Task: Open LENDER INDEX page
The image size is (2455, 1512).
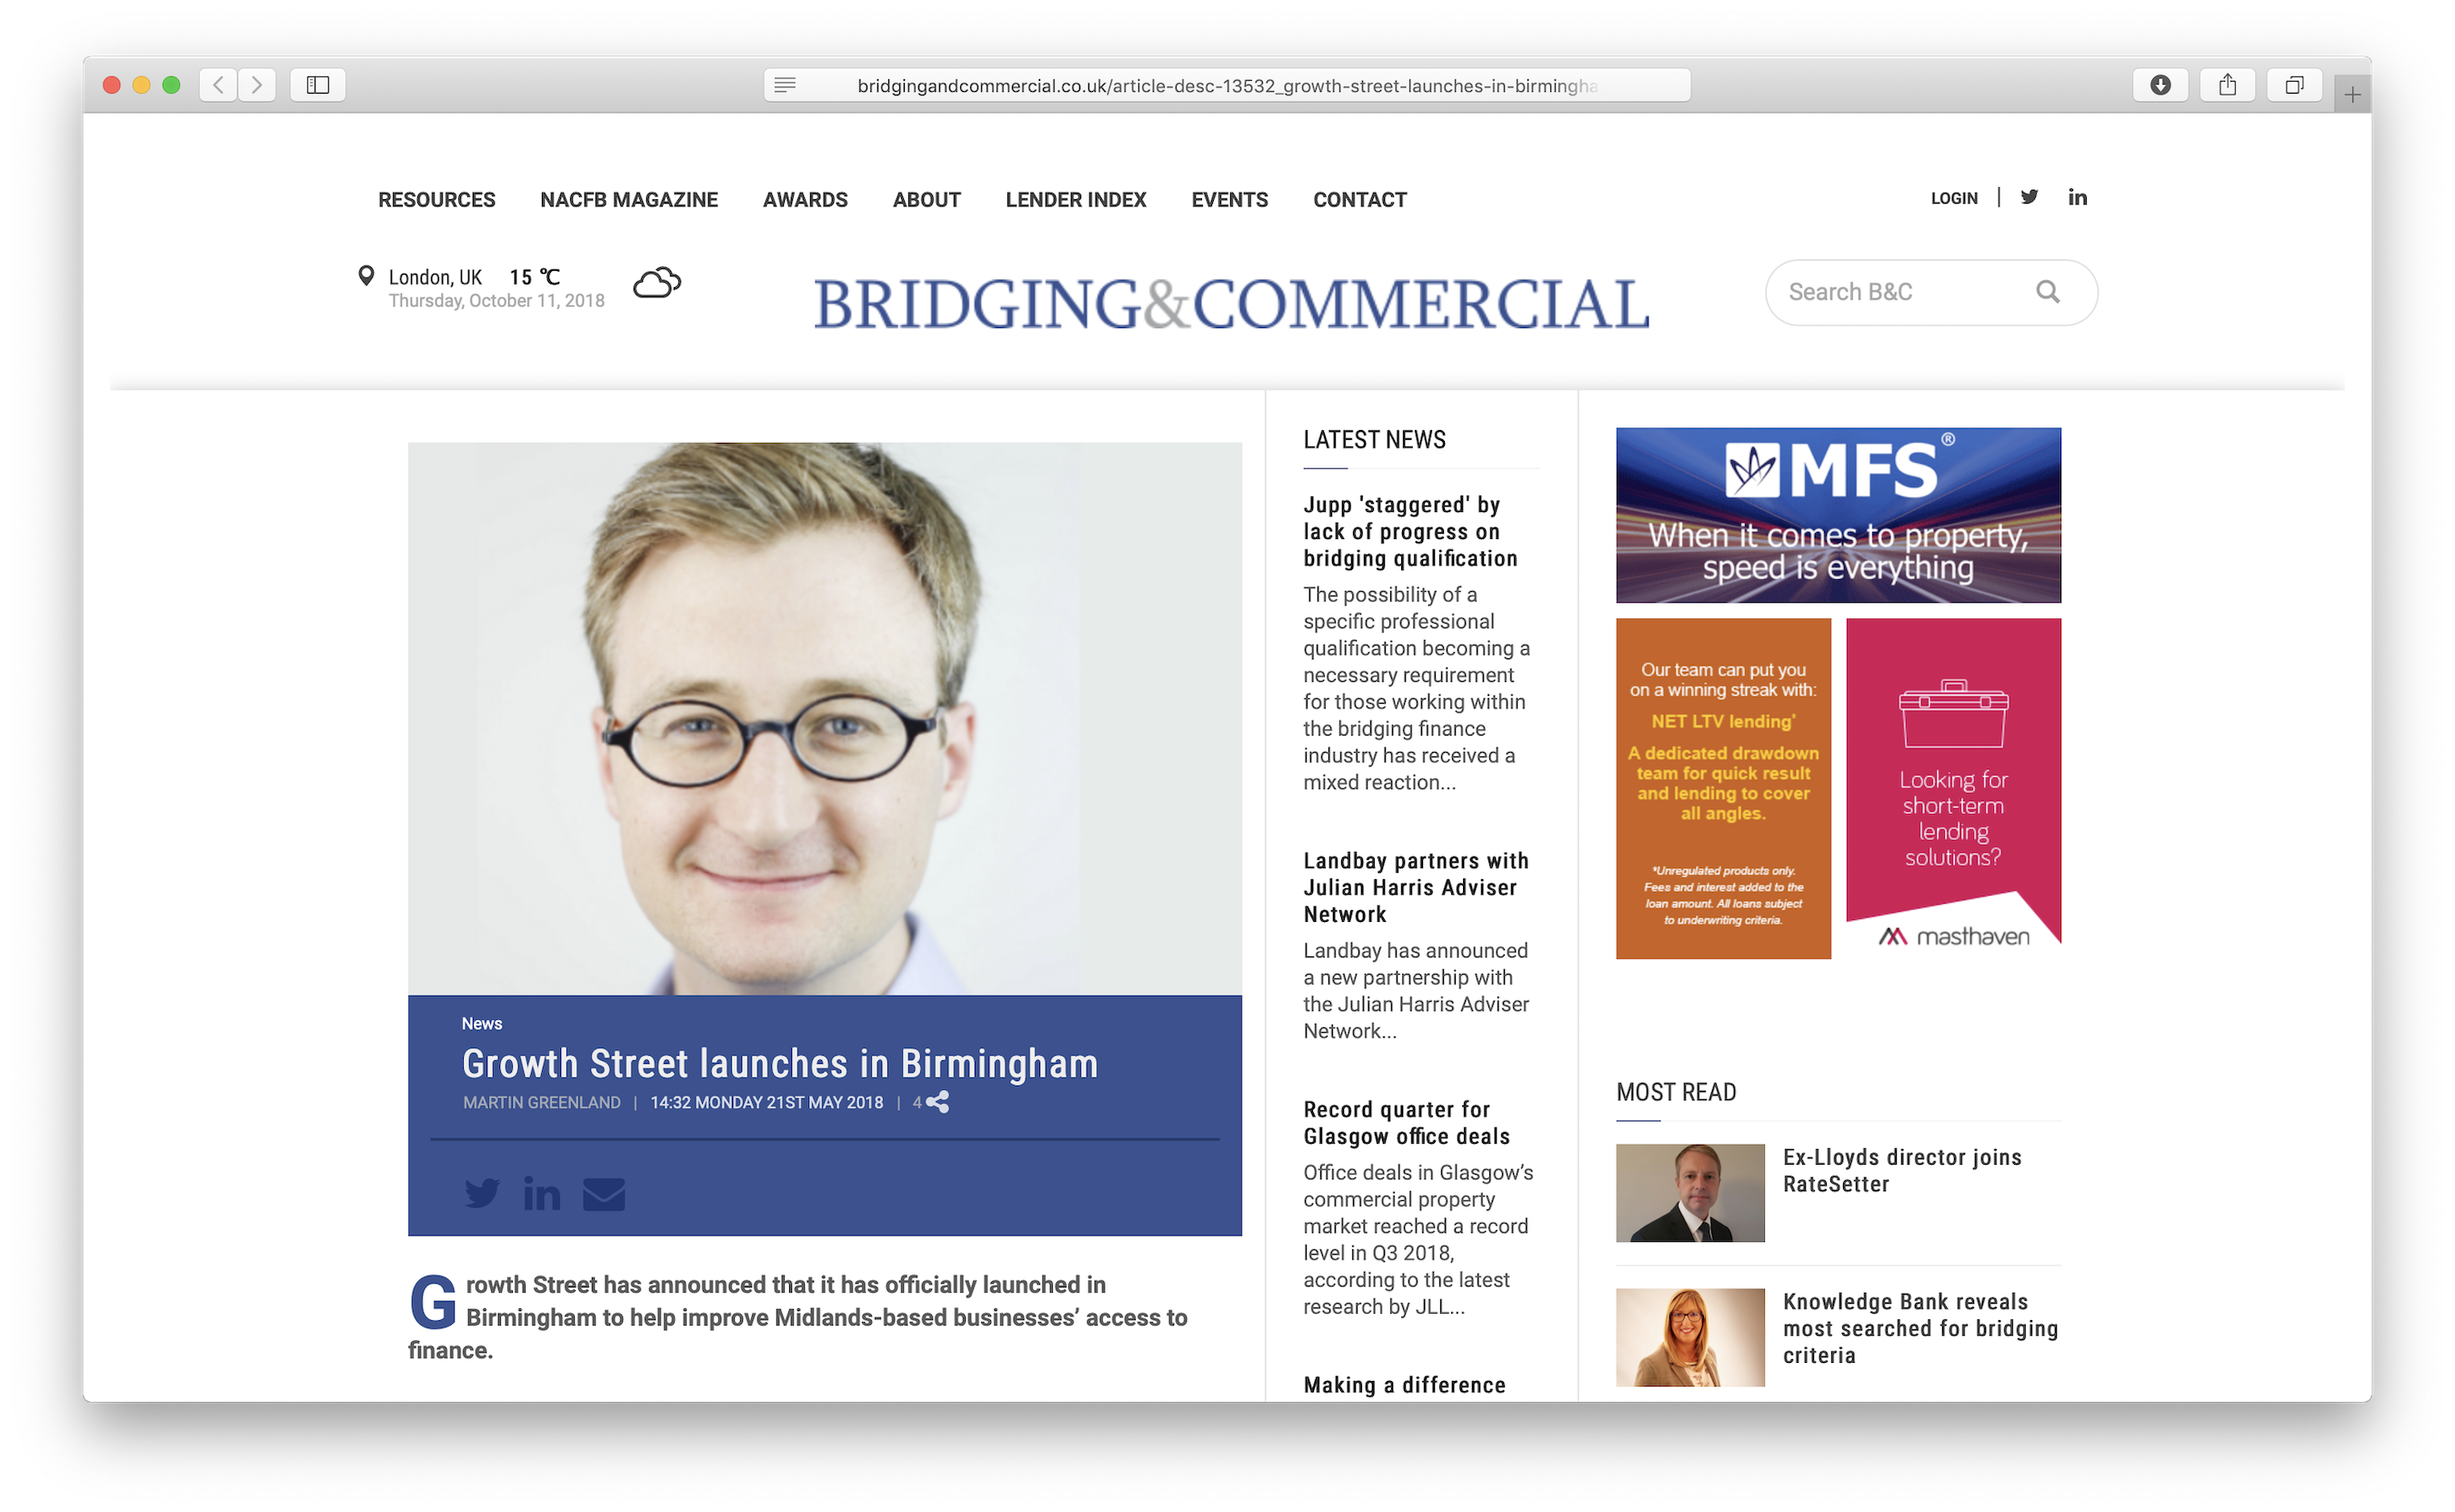Action: point(1076,200)
